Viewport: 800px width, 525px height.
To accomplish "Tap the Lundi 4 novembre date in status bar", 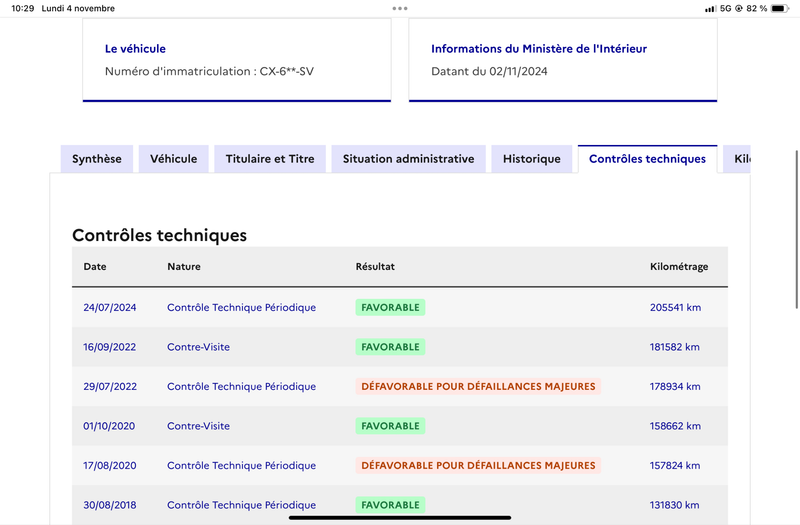I will [x=78, y=8].
